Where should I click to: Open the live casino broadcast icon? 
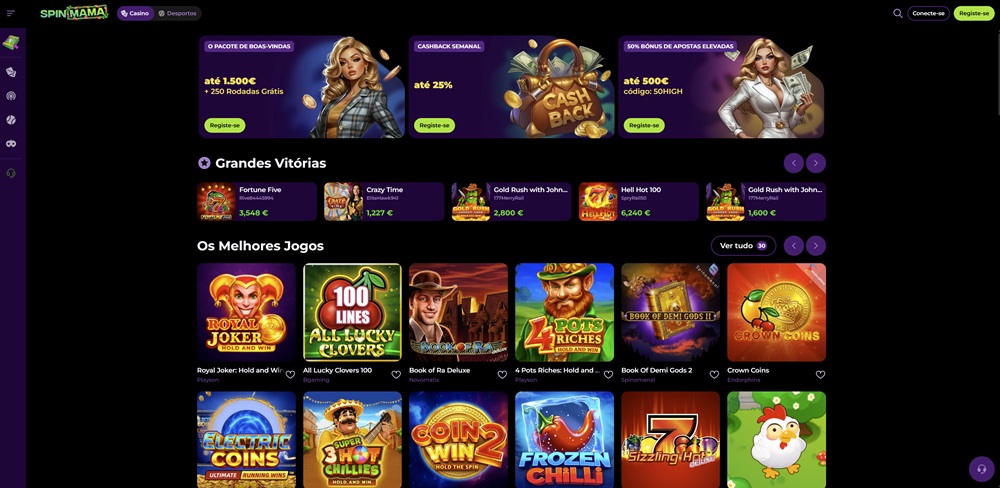tap(11, 96)
